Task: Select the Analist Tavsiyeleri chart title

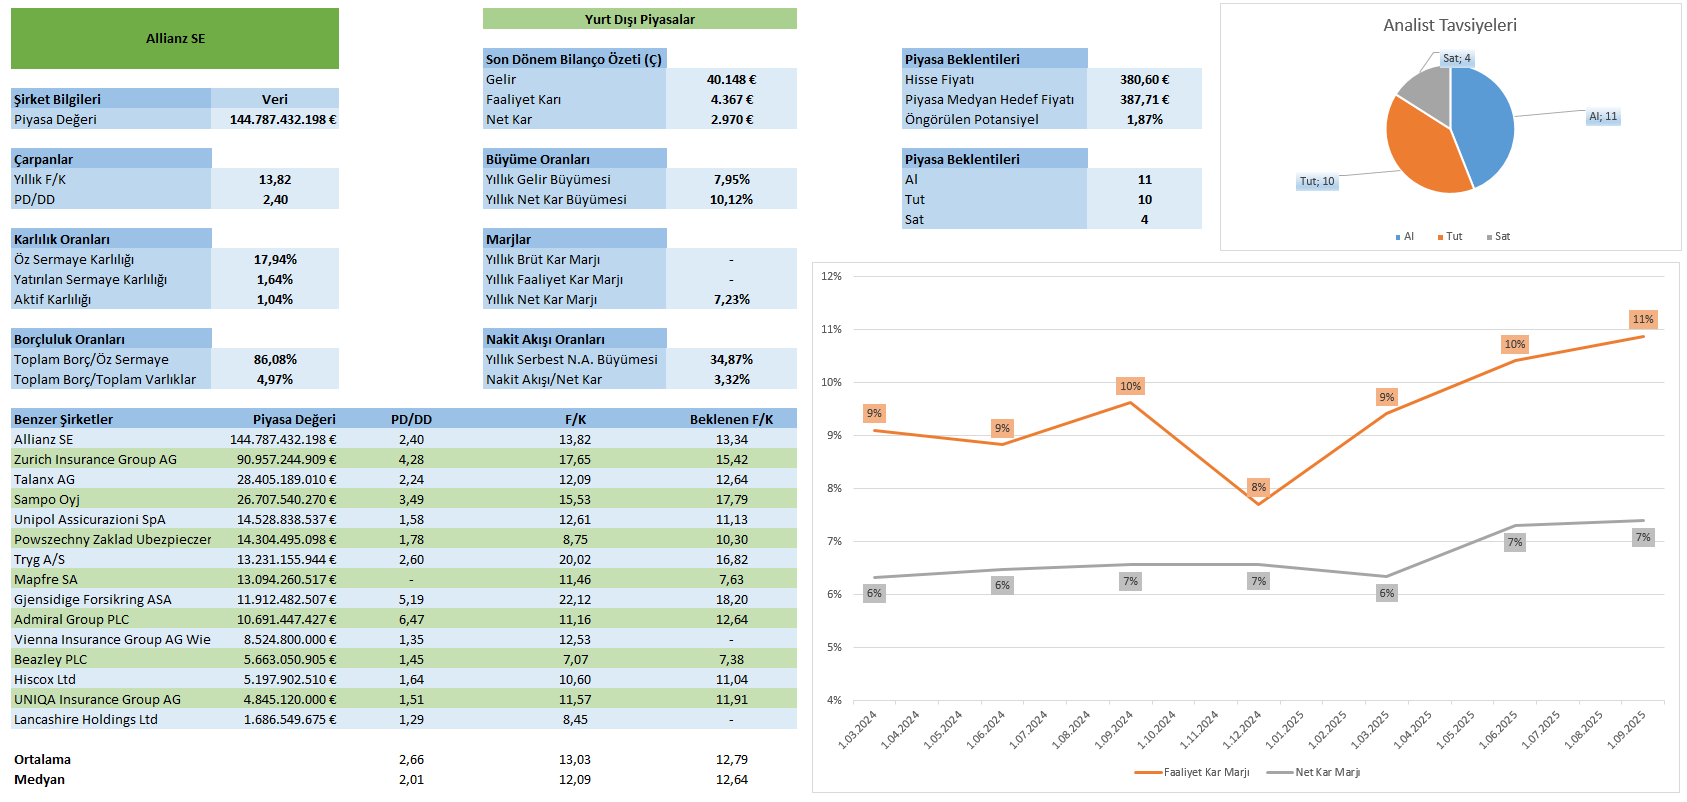Action: pyautogui.click(x=1450, y=25)
